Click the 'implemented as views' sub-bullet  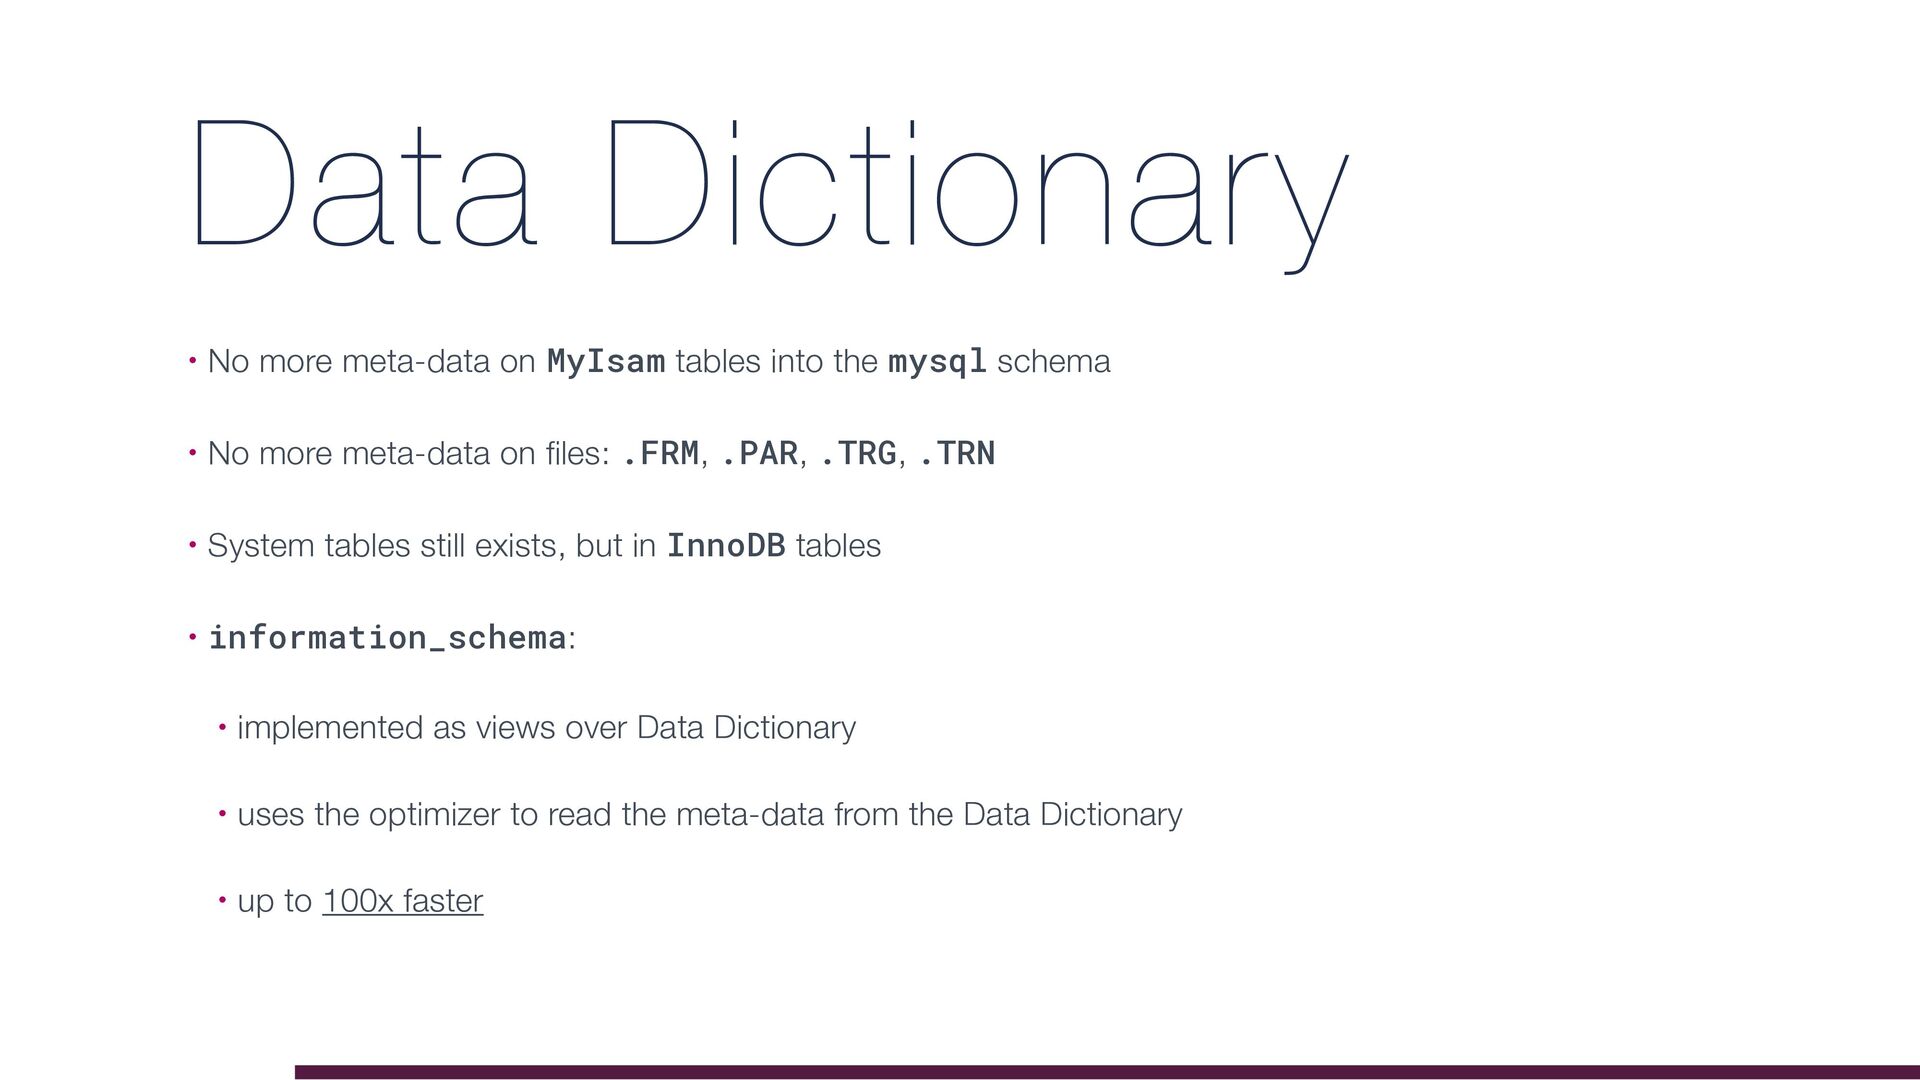tap(546, 728)
